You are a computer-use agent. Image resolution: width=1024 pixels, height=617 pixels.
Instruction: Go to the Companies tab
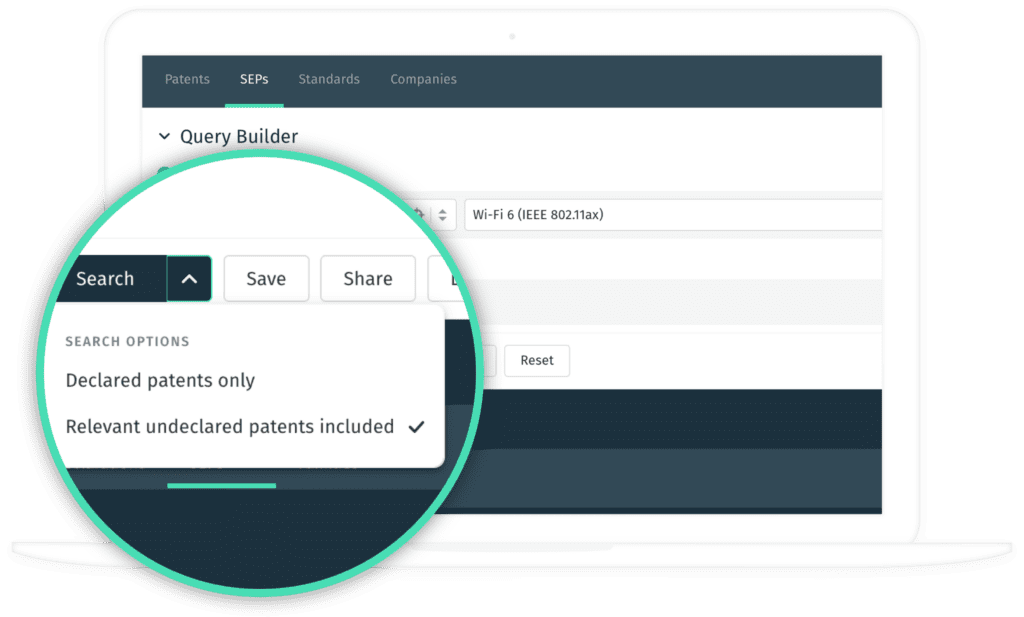point(423,79)
